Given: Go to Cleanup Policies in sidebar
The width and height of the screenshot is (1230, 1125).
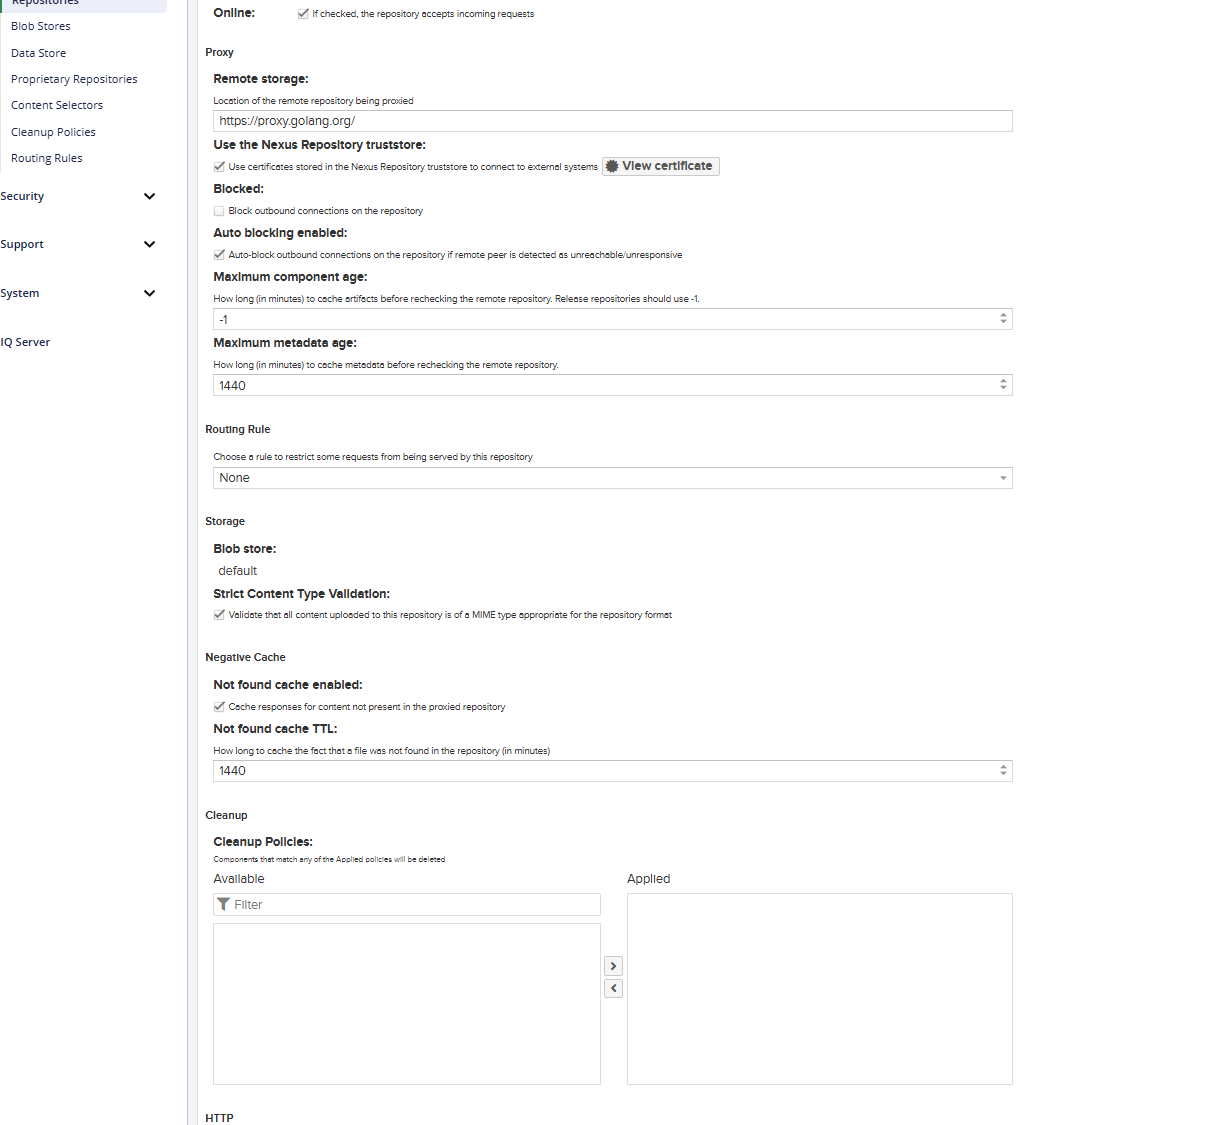Looking at the screenshot, I should (53, 132).
